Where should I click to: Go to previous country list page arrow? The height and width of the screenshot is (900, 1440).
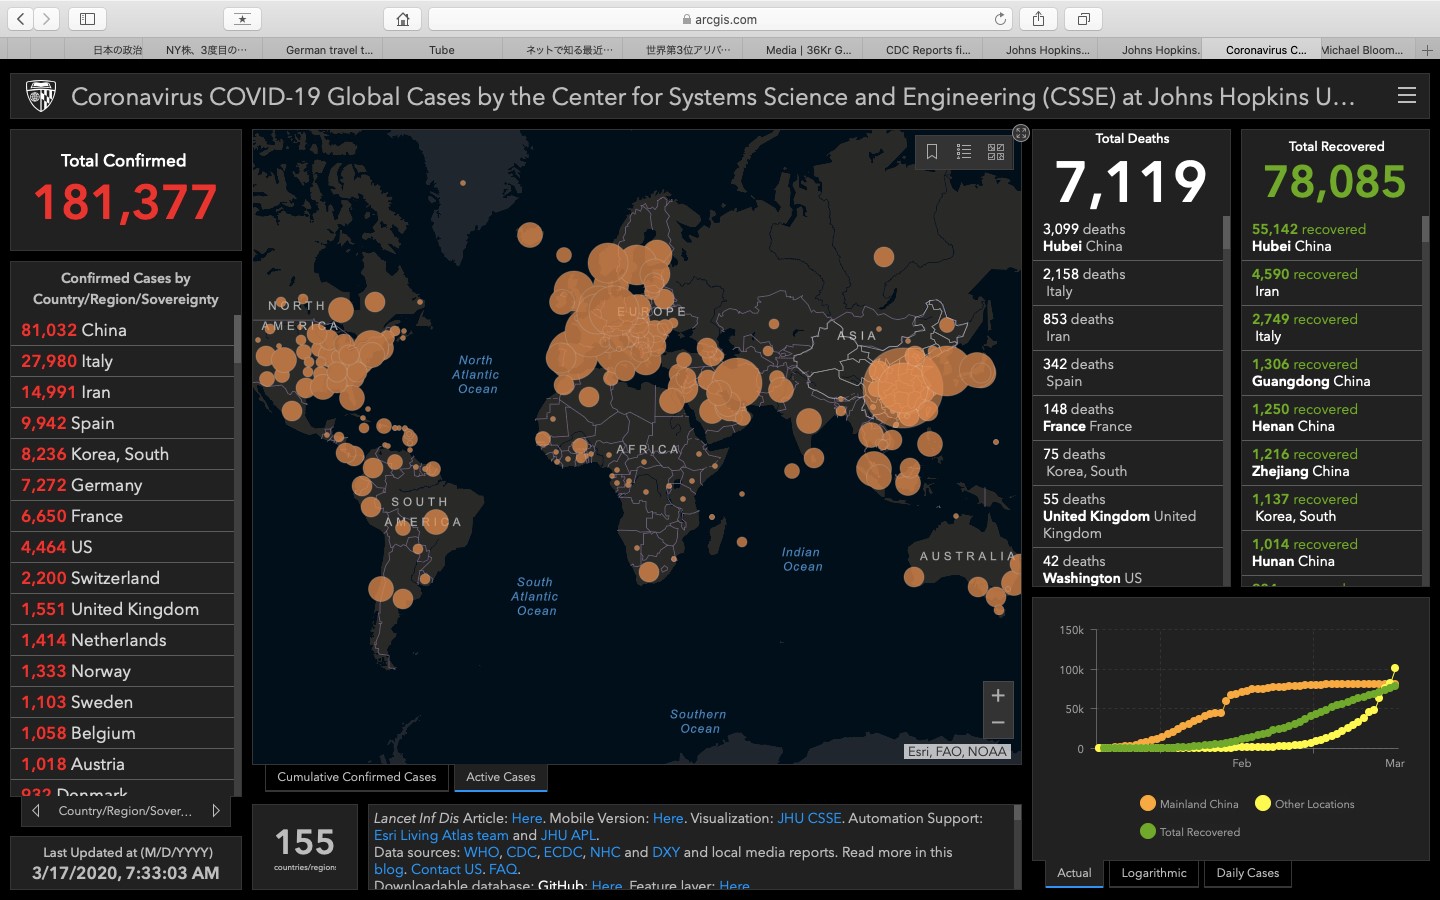point(36,811)
